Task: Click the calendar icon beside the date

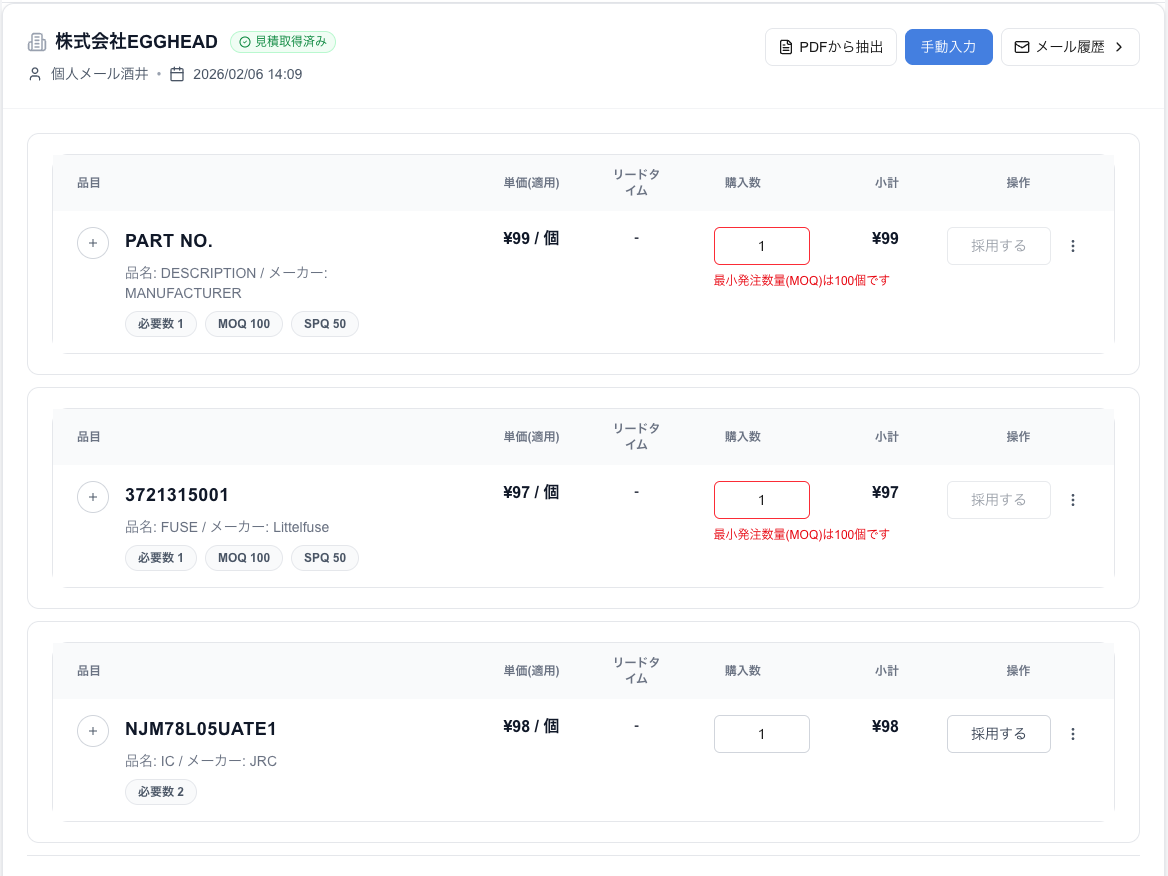Action: [177, 74]
